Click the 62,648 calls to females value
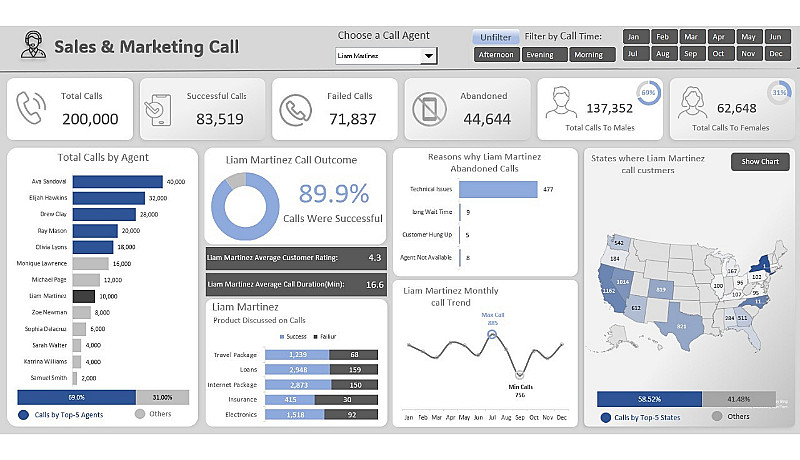 (736, 108)
